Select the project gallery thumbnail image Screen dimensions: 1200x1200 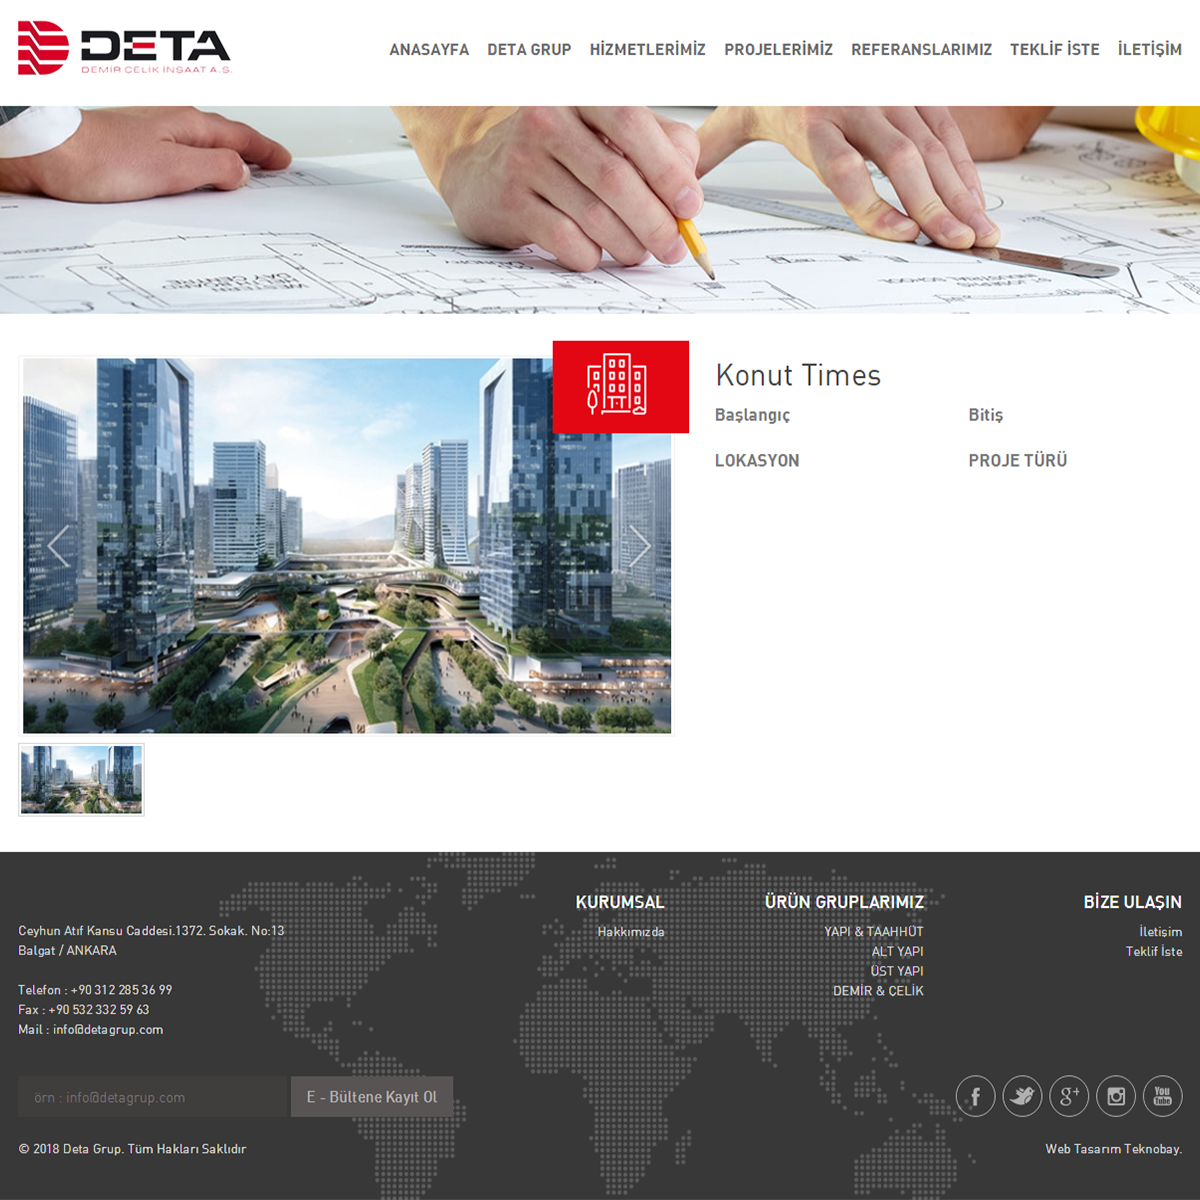pyautogui.click(x=82, y=779)
